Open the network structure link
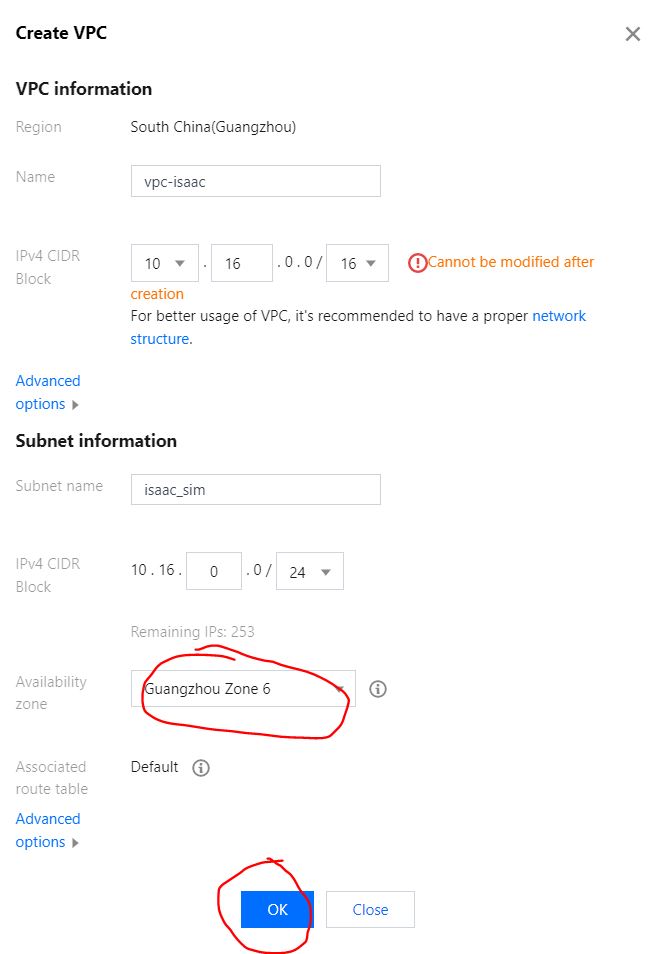The image size is (658, 954). tap(558, 316)
